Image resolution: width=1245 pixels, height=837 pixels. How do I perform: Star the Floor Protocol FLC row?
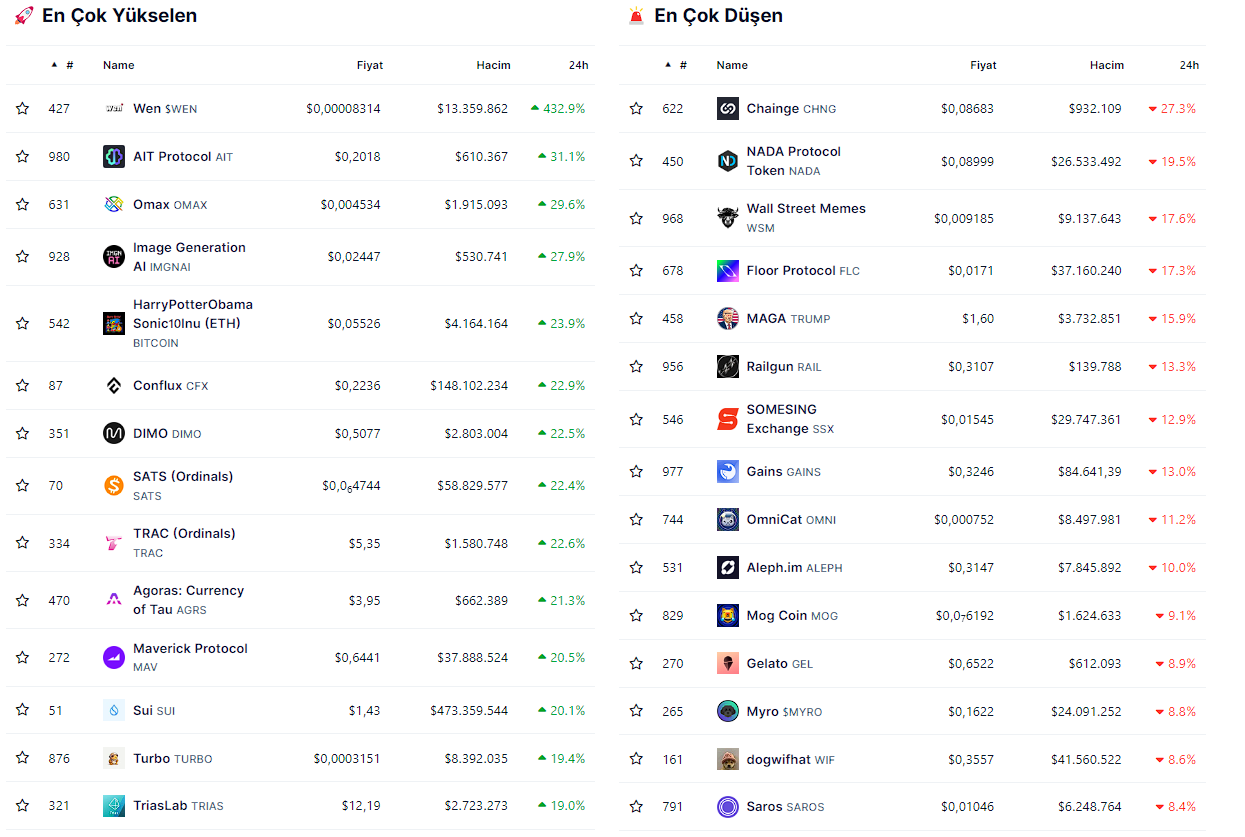tap(636, 271)
